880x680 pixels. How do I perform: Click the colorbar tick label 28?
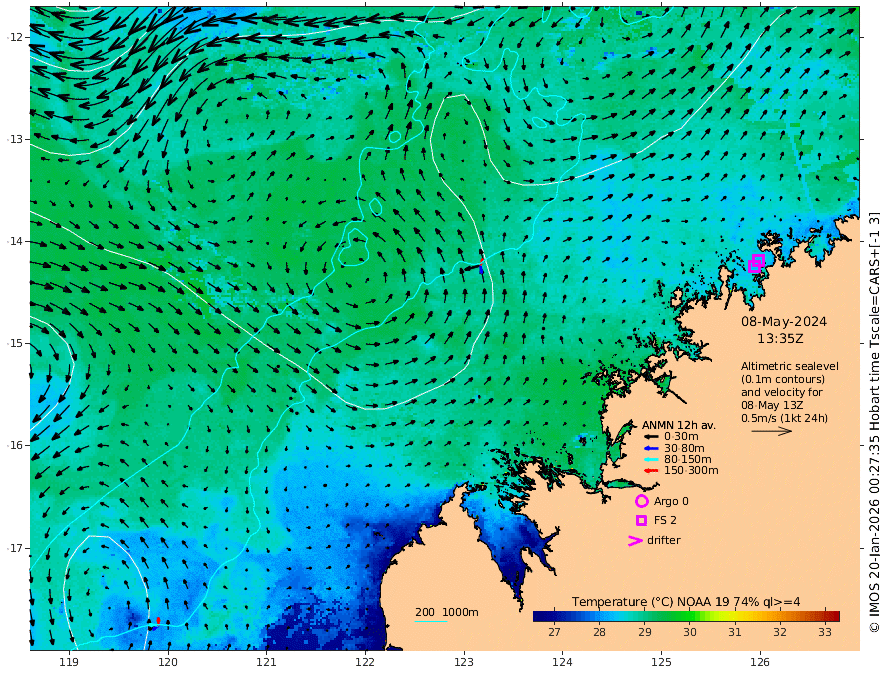point(599,632)
